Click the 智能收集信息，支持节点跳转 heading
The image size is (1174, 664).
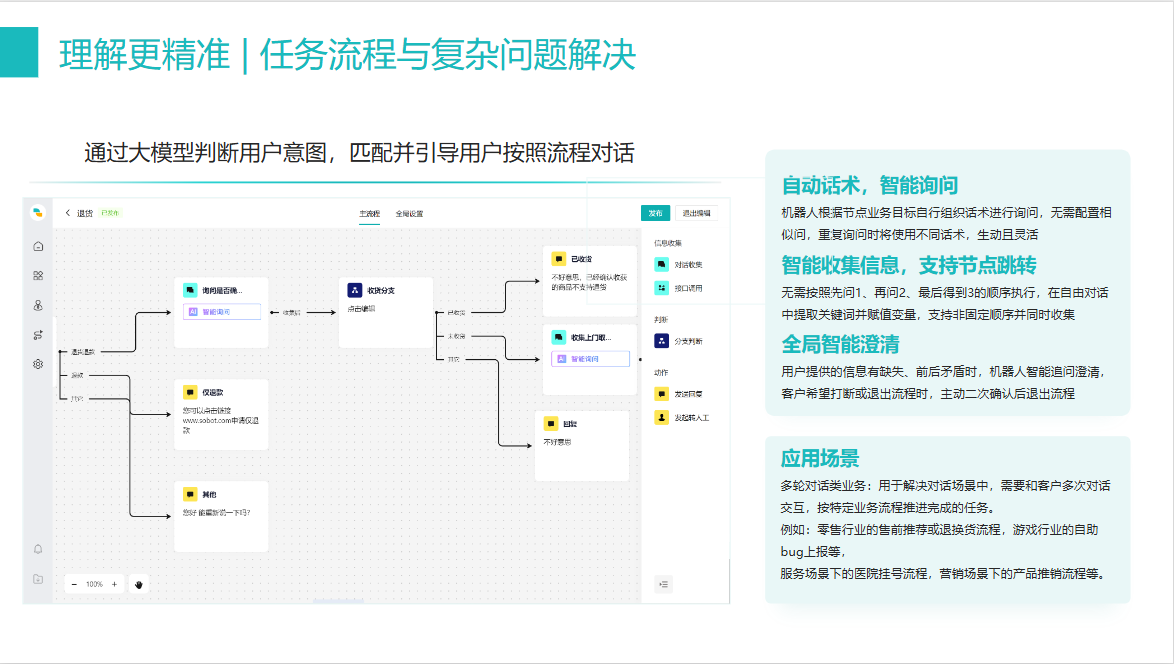coord(908,265)
